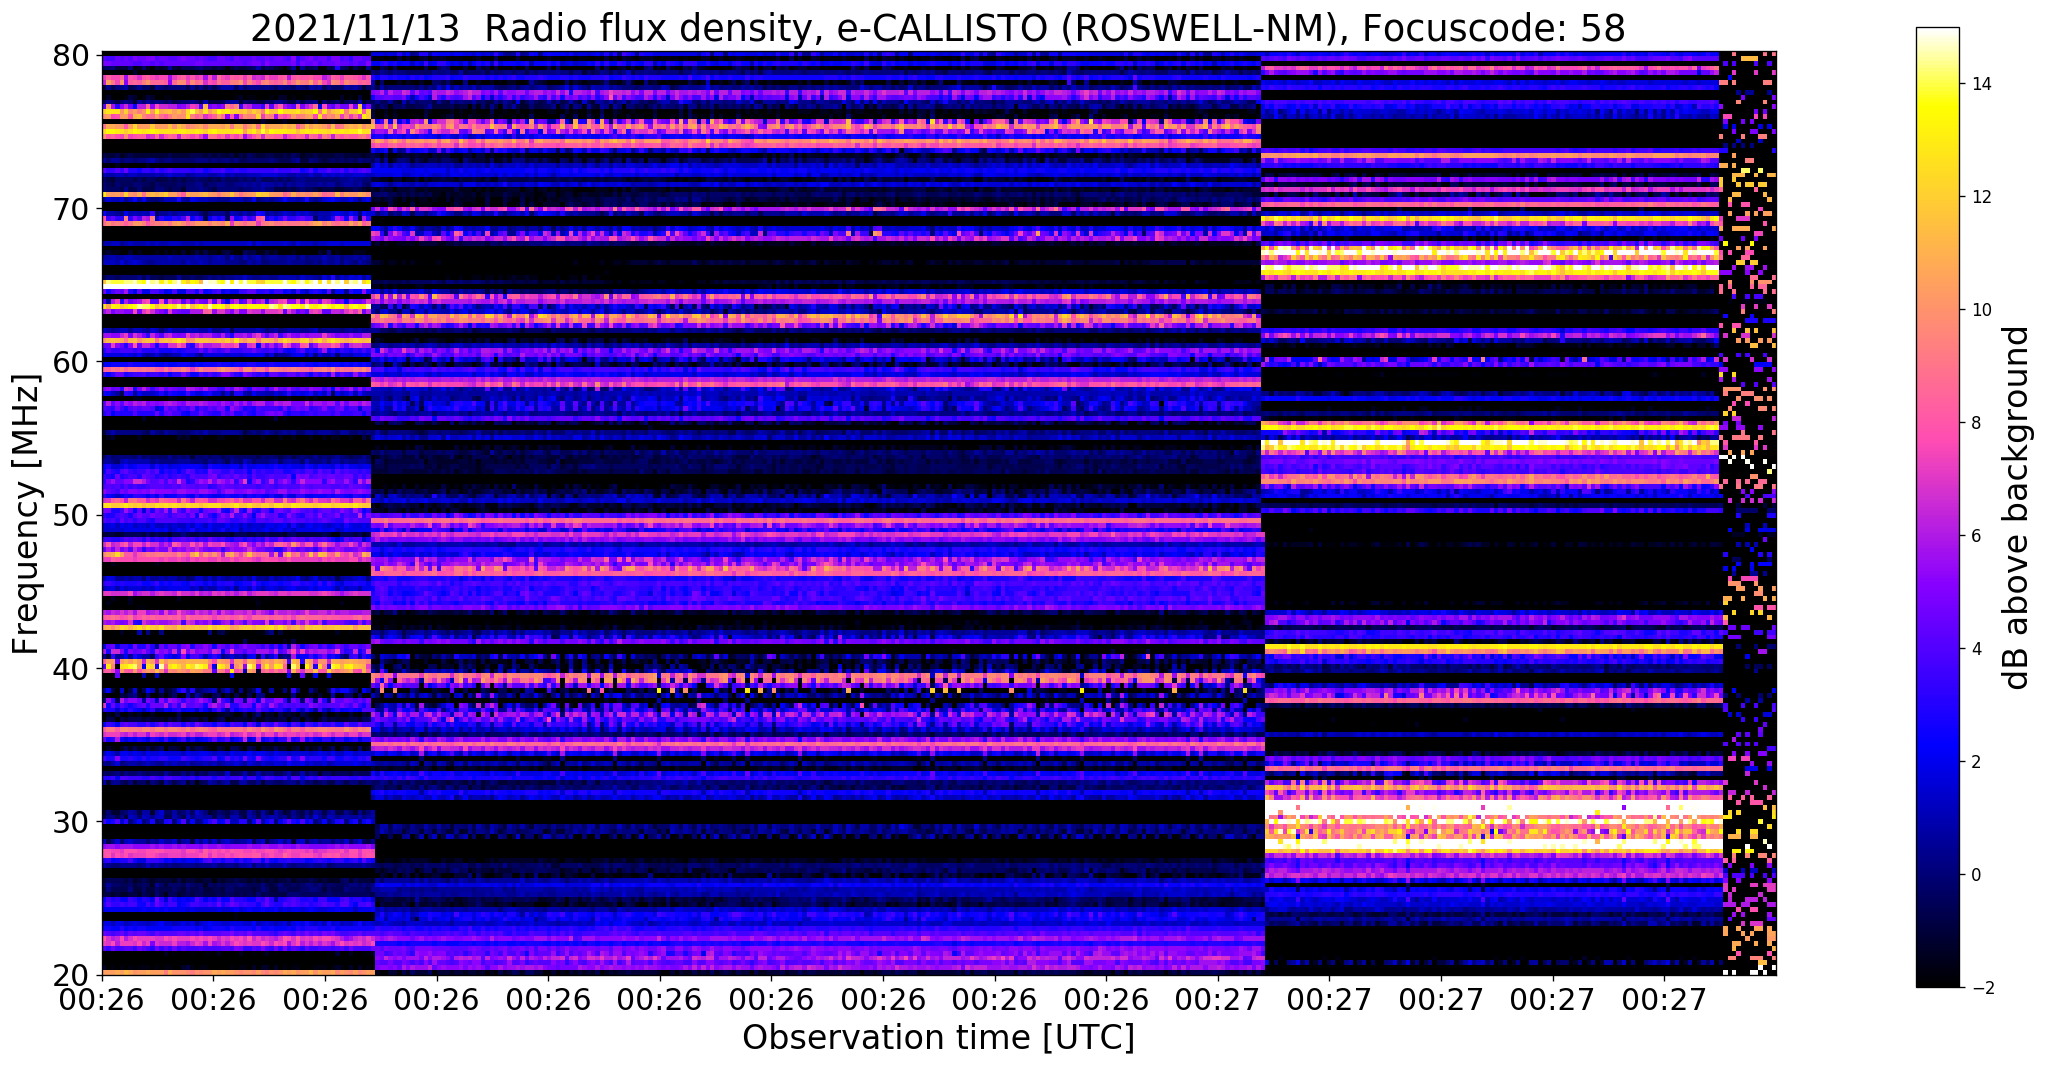Click the colorbar tick label 12
2047x1067 pixels.
(1979, 197)
